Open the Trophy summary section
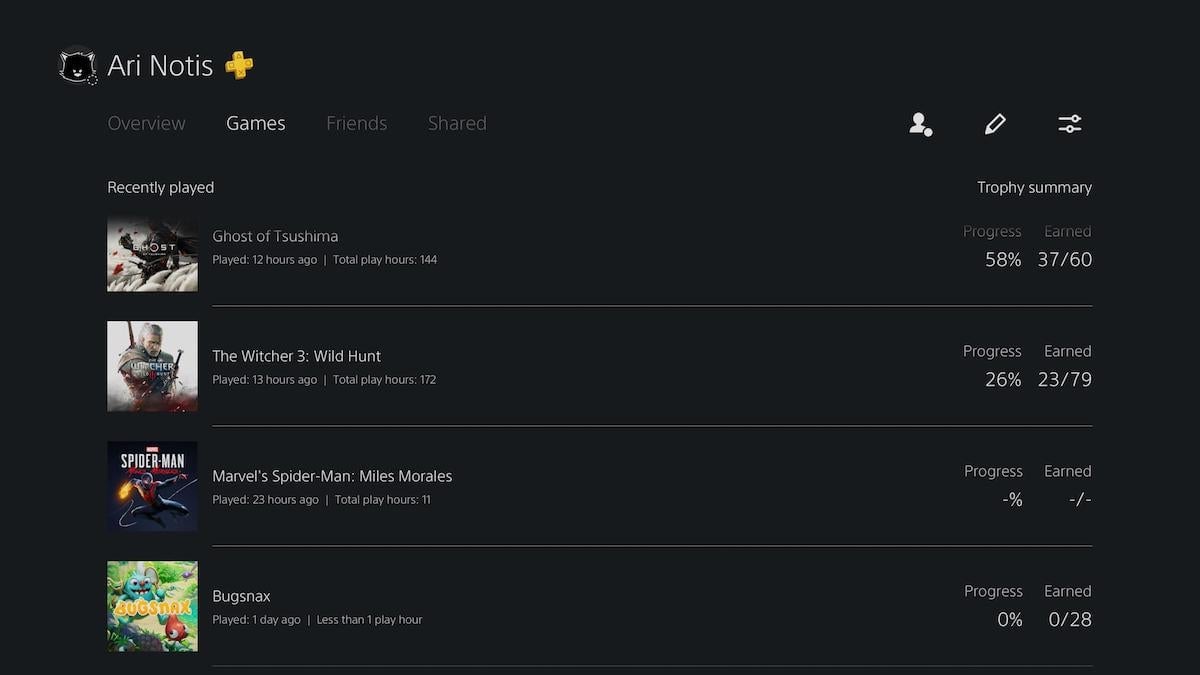 click(1034, 186)
